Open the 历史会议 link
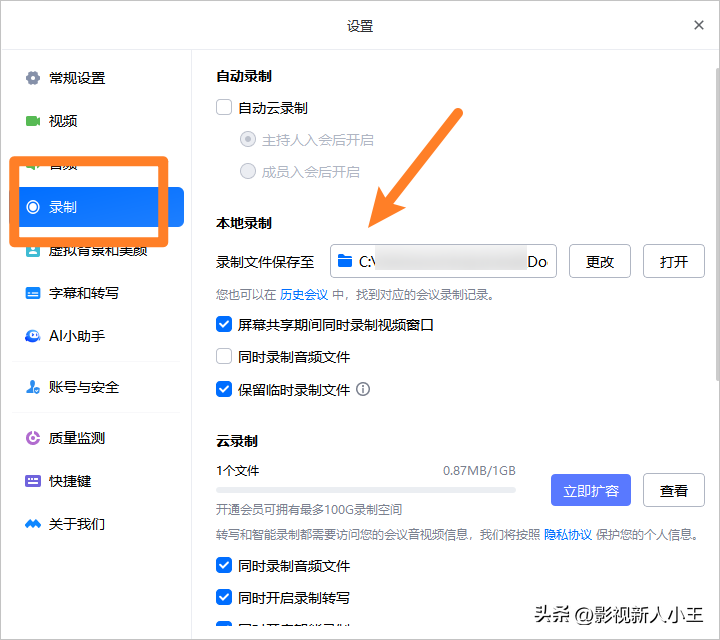This screenshot has width=720, height=640. coord(304,295)
